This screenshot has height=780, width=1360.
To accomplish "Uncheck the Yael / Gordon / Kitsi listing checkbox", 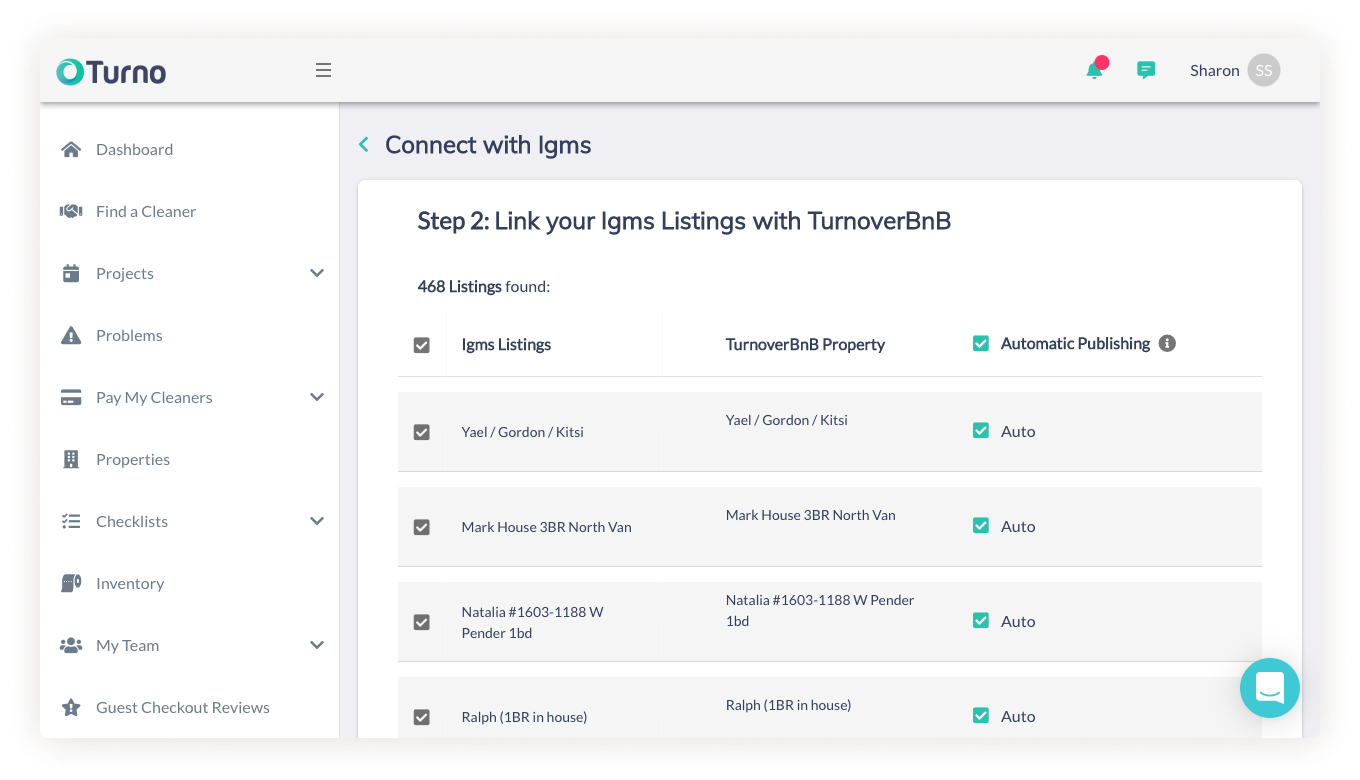I will click(422, 432).
